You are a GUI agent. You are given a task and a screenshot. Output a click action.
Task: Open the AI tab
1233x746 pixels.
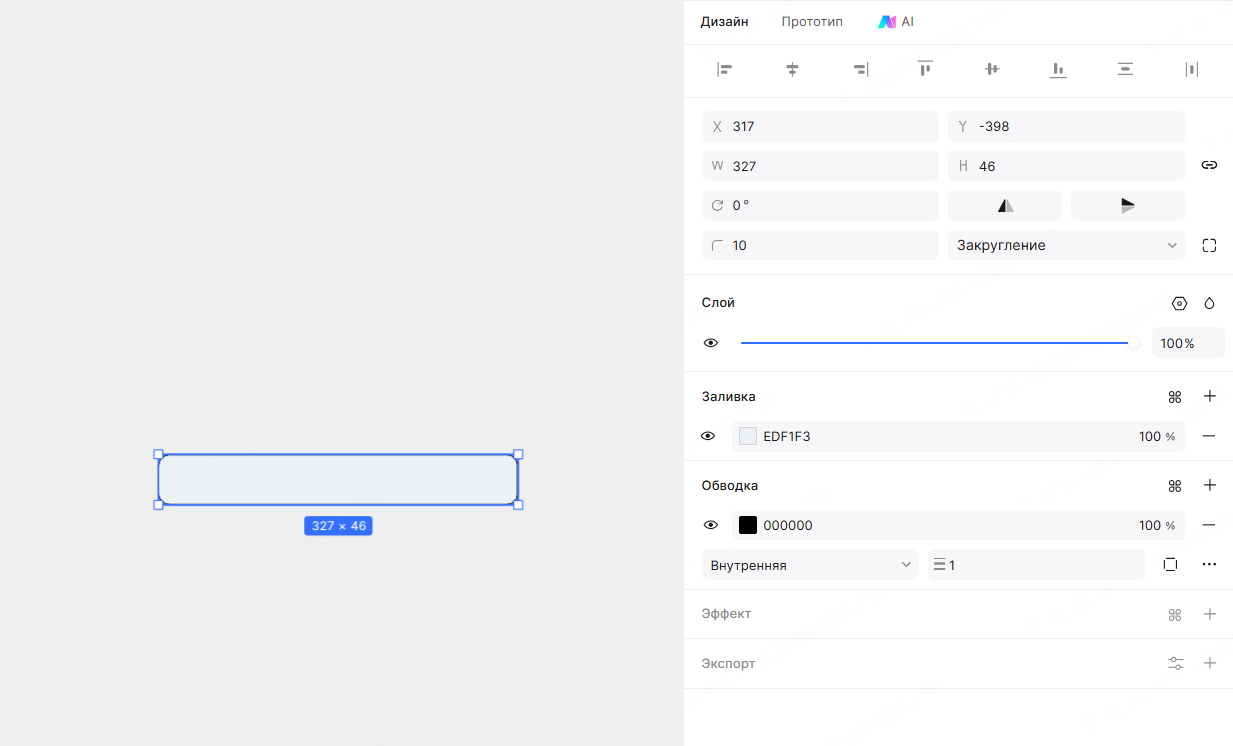(x=896, y=22)
